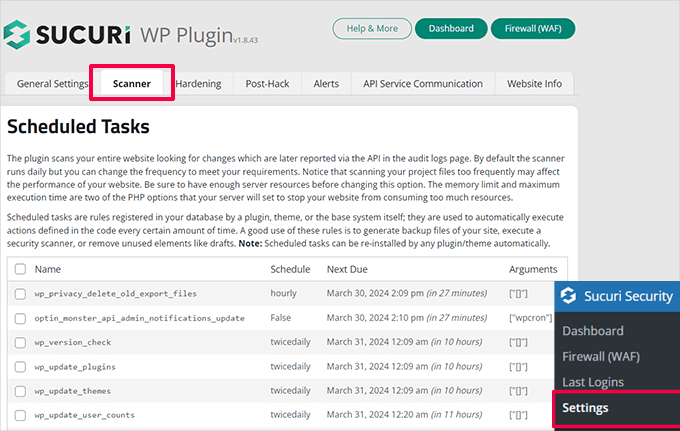Image resolution: width=680 pixels, height=431 pixels.
Task: Open the Dashboard header button
Action: pyautogui.click(x=451, y=28)
